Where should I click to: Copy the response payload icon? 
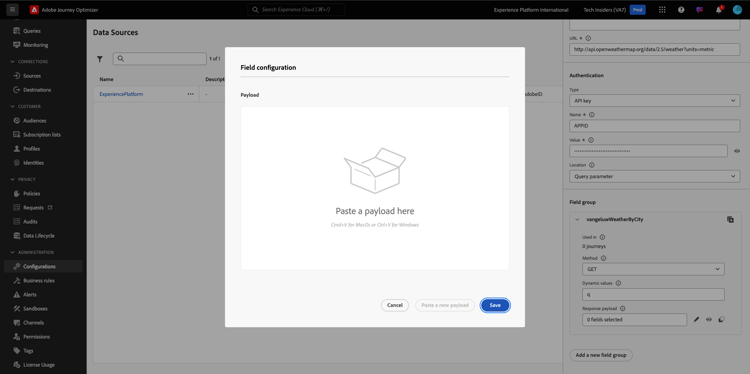point(722,319)
